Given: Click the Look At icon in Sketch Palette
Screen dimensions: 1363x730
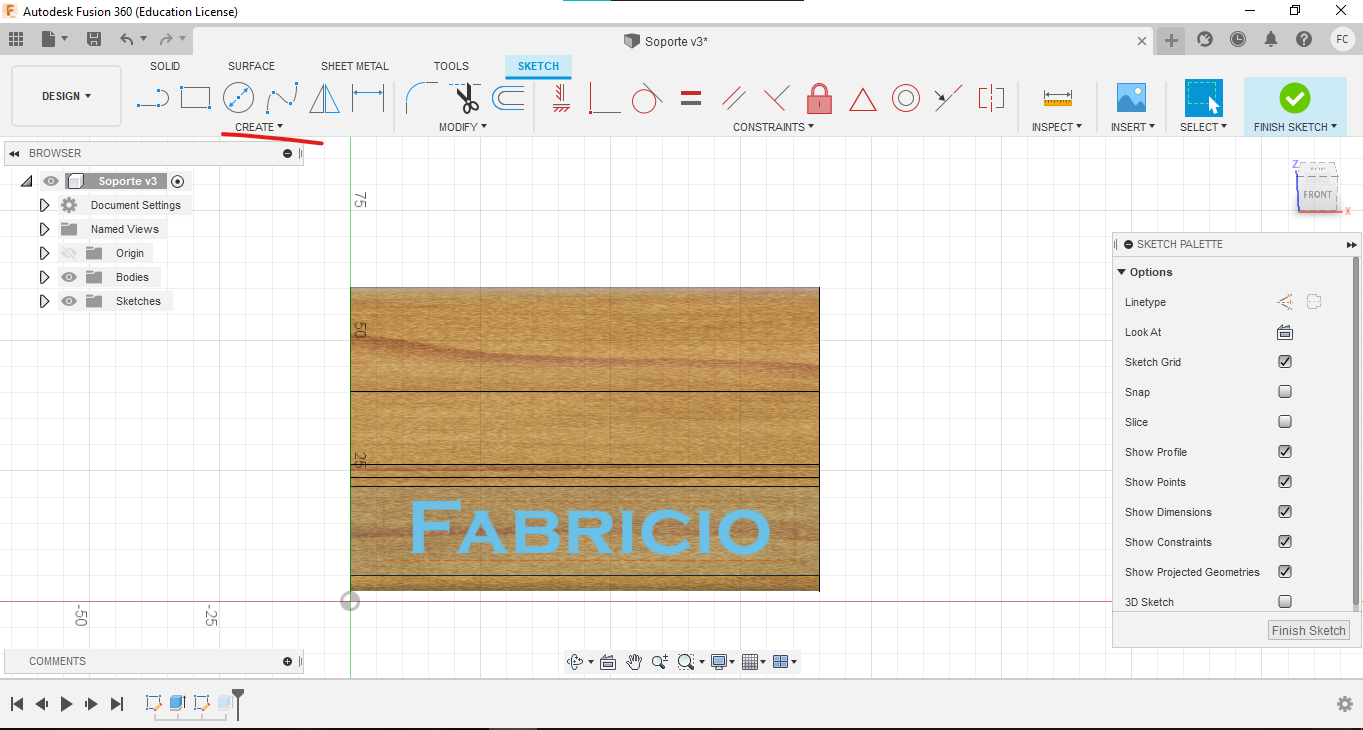Looking at the screenshot, I should pyautogui.click(x=1285, y=332).
